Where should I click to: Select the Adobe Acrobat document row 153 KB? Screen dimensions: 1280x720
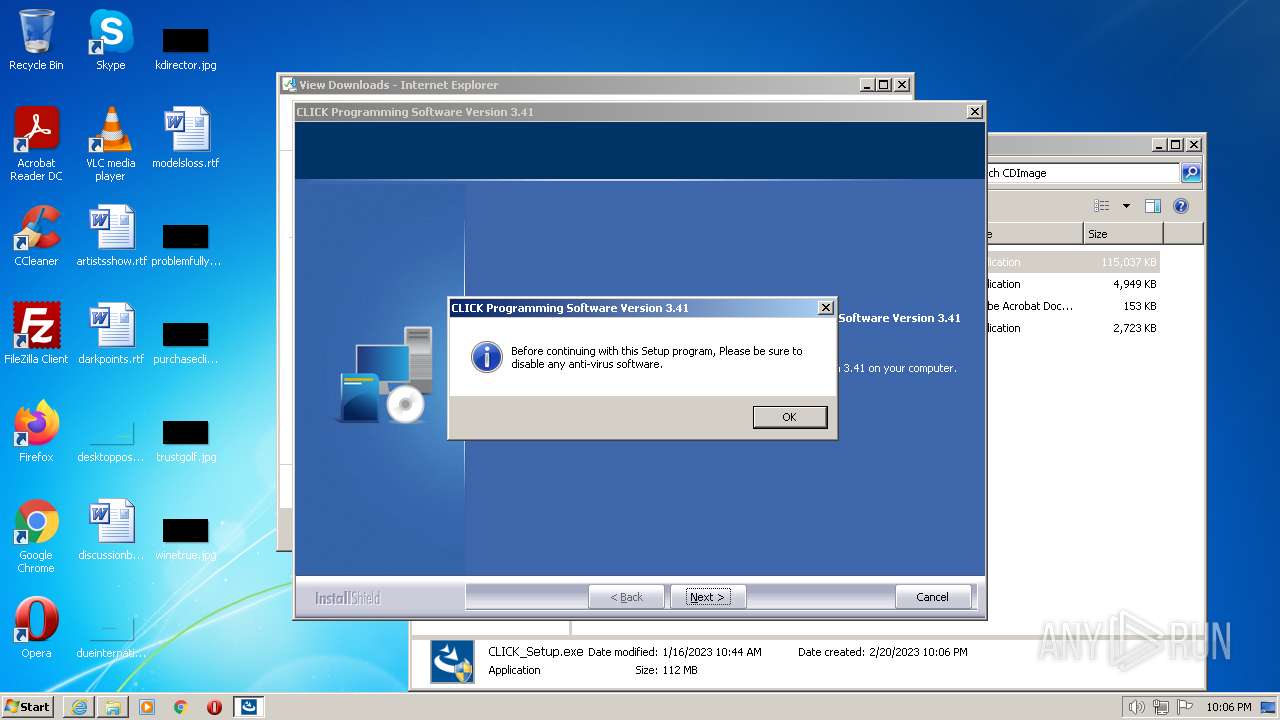point(1072,306)
